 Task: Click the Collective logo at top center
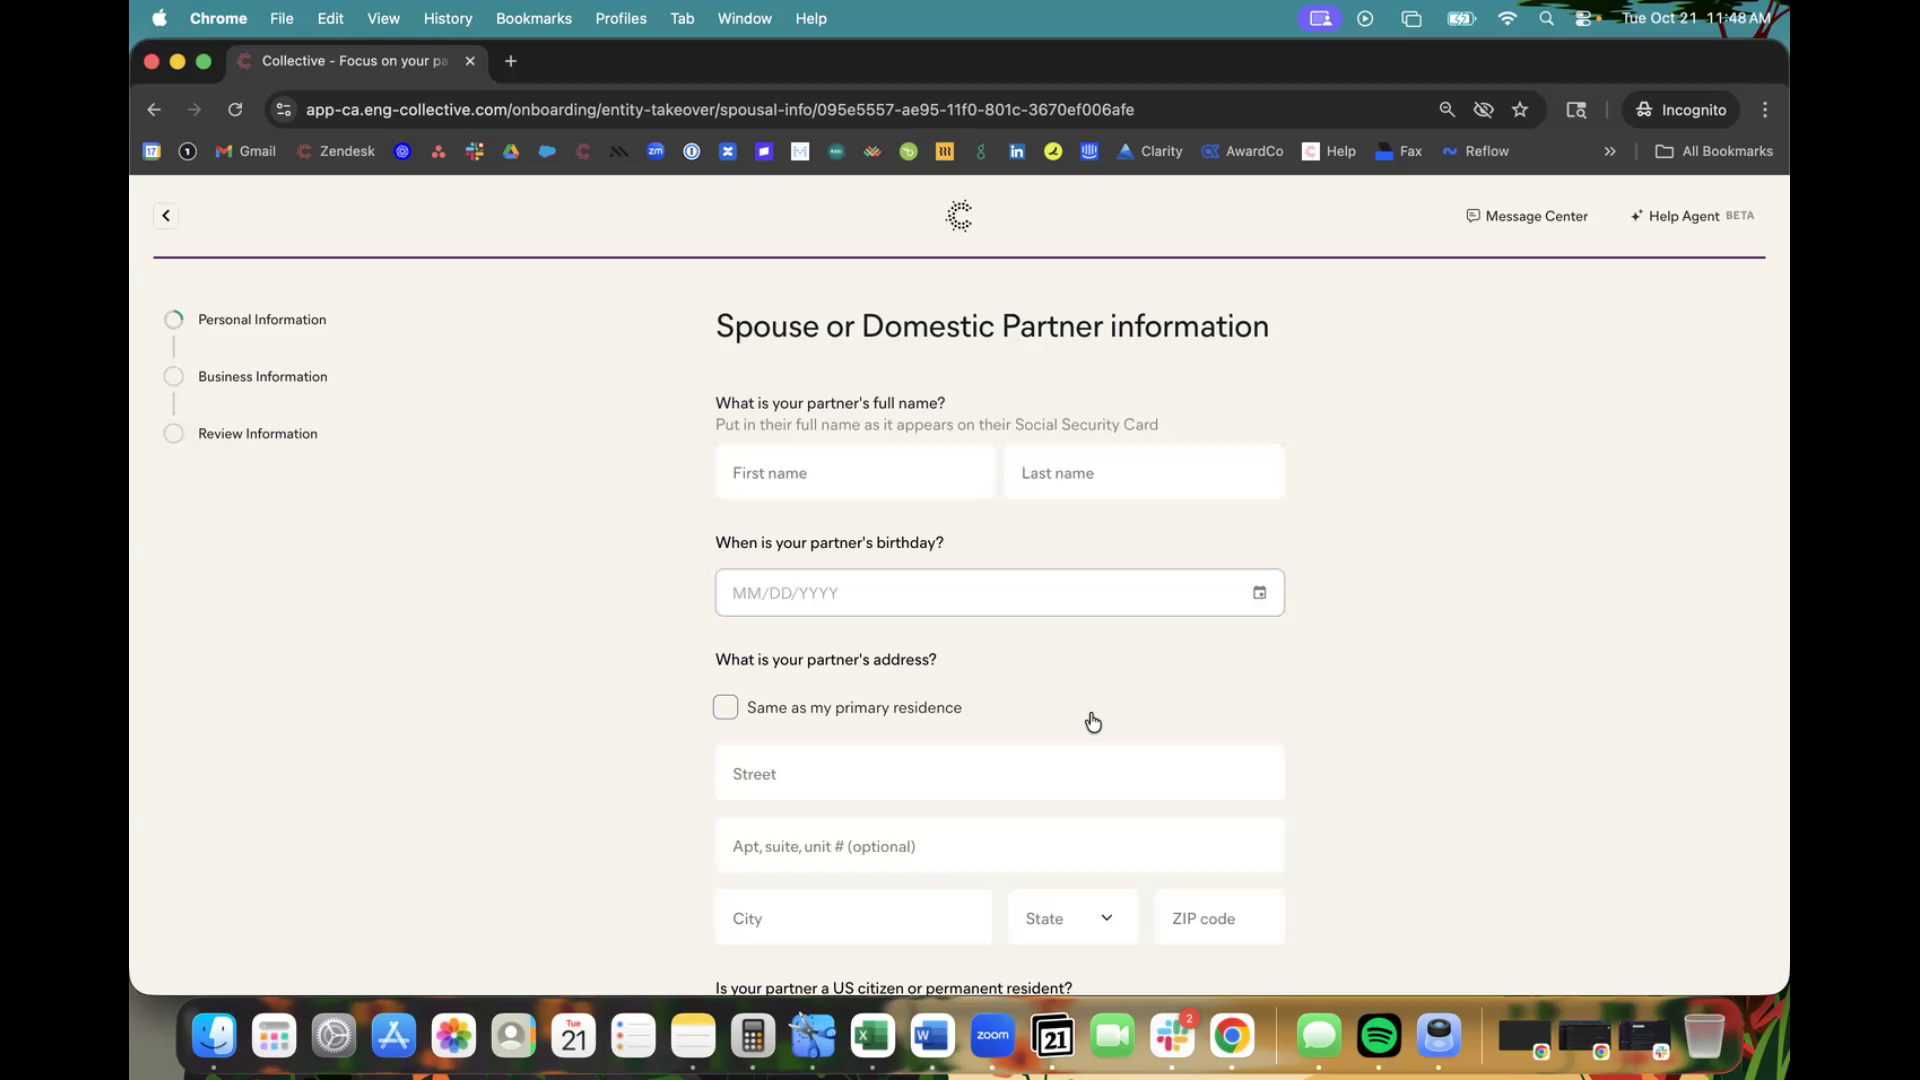pyautogui.click(x=959, y=216)
